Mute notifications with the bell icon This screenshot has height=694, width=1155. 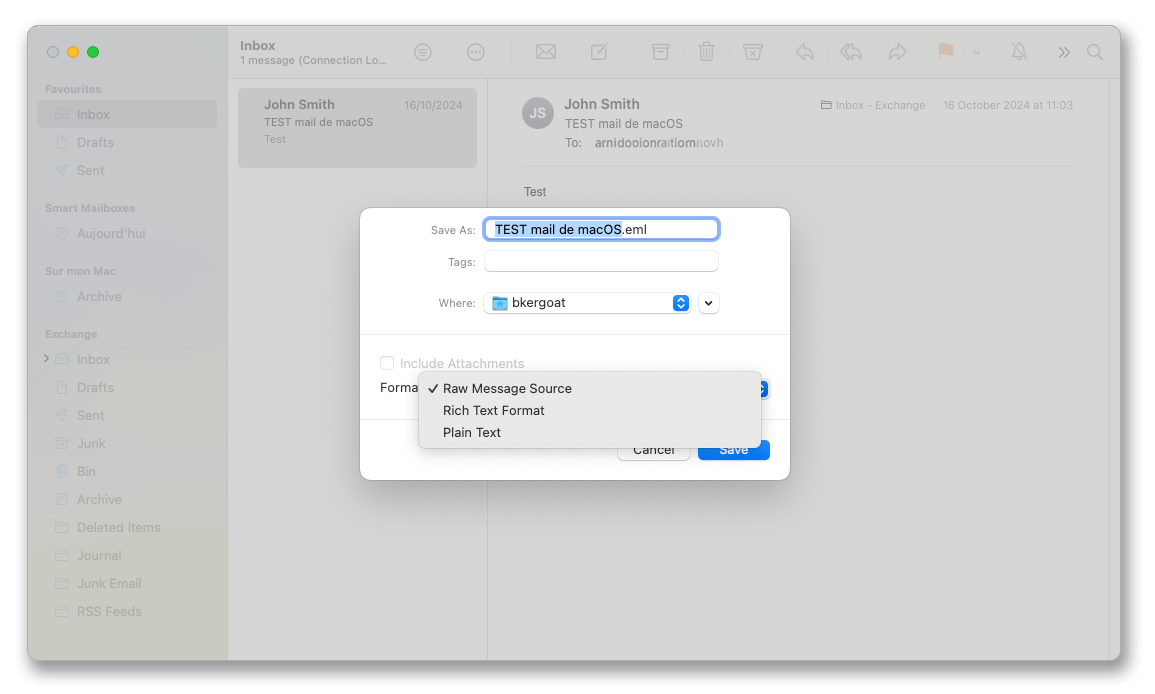coord(1018,51)
